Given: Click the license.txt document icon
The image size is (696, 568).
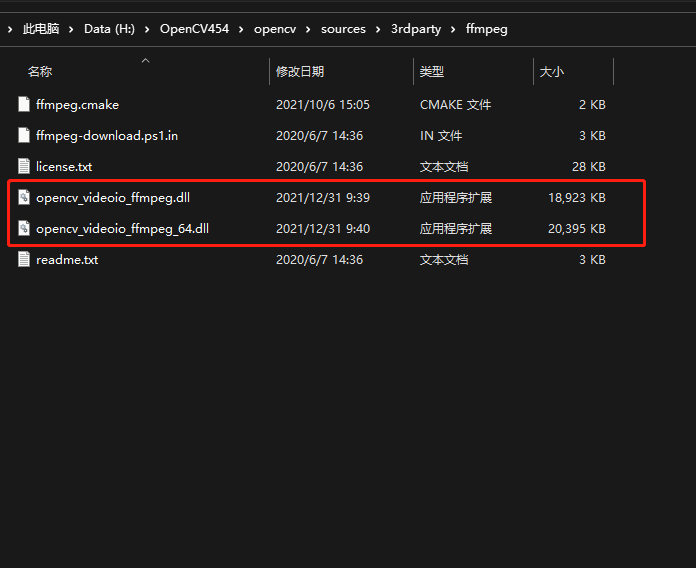Looking at the screenshot, I should (x=24, y=166).
